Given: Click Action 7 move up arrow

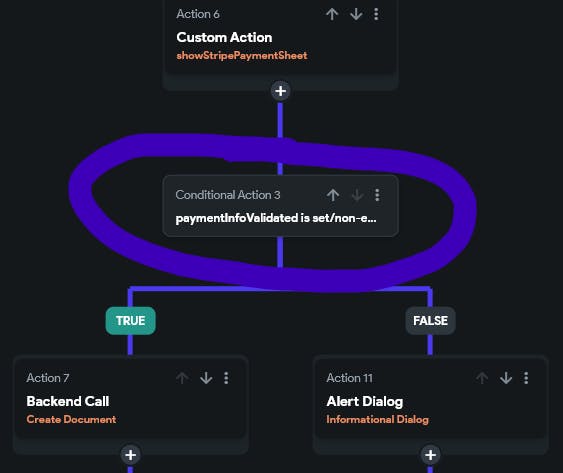Looking at the screenshot, I should [182, 378].
